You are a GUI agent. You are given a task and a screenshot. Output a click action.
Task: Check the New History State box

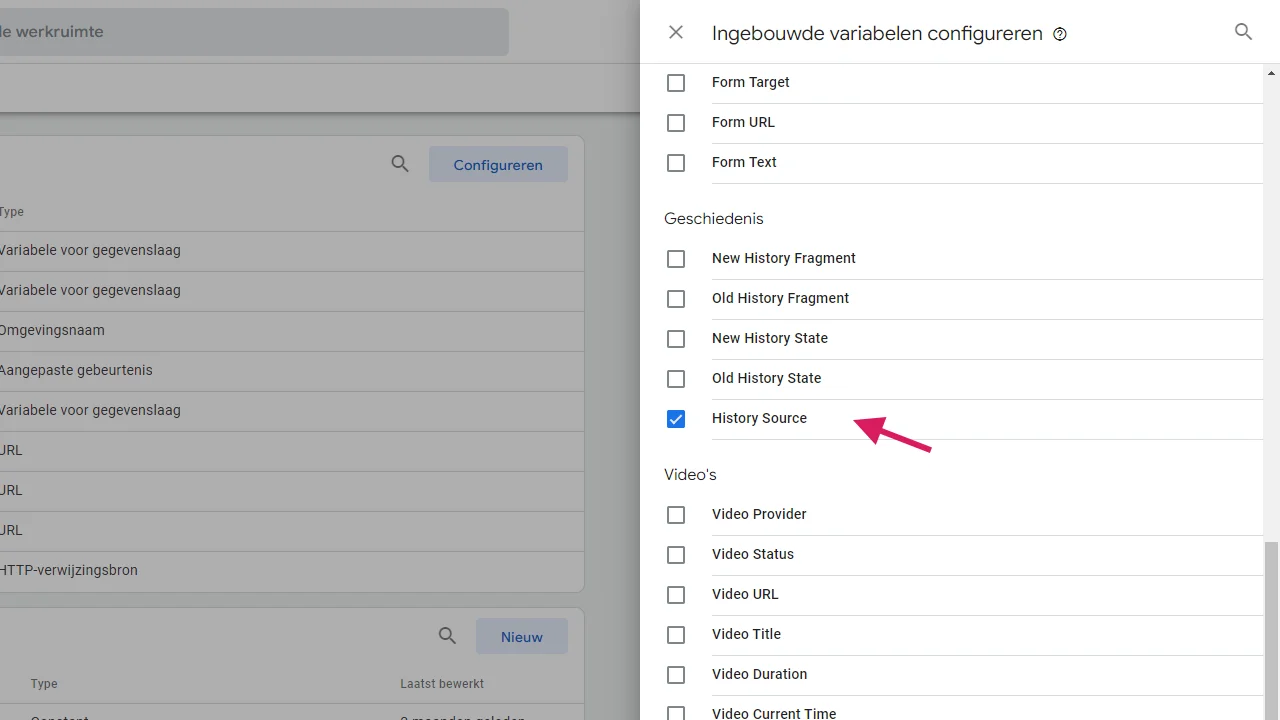point(676,339)
